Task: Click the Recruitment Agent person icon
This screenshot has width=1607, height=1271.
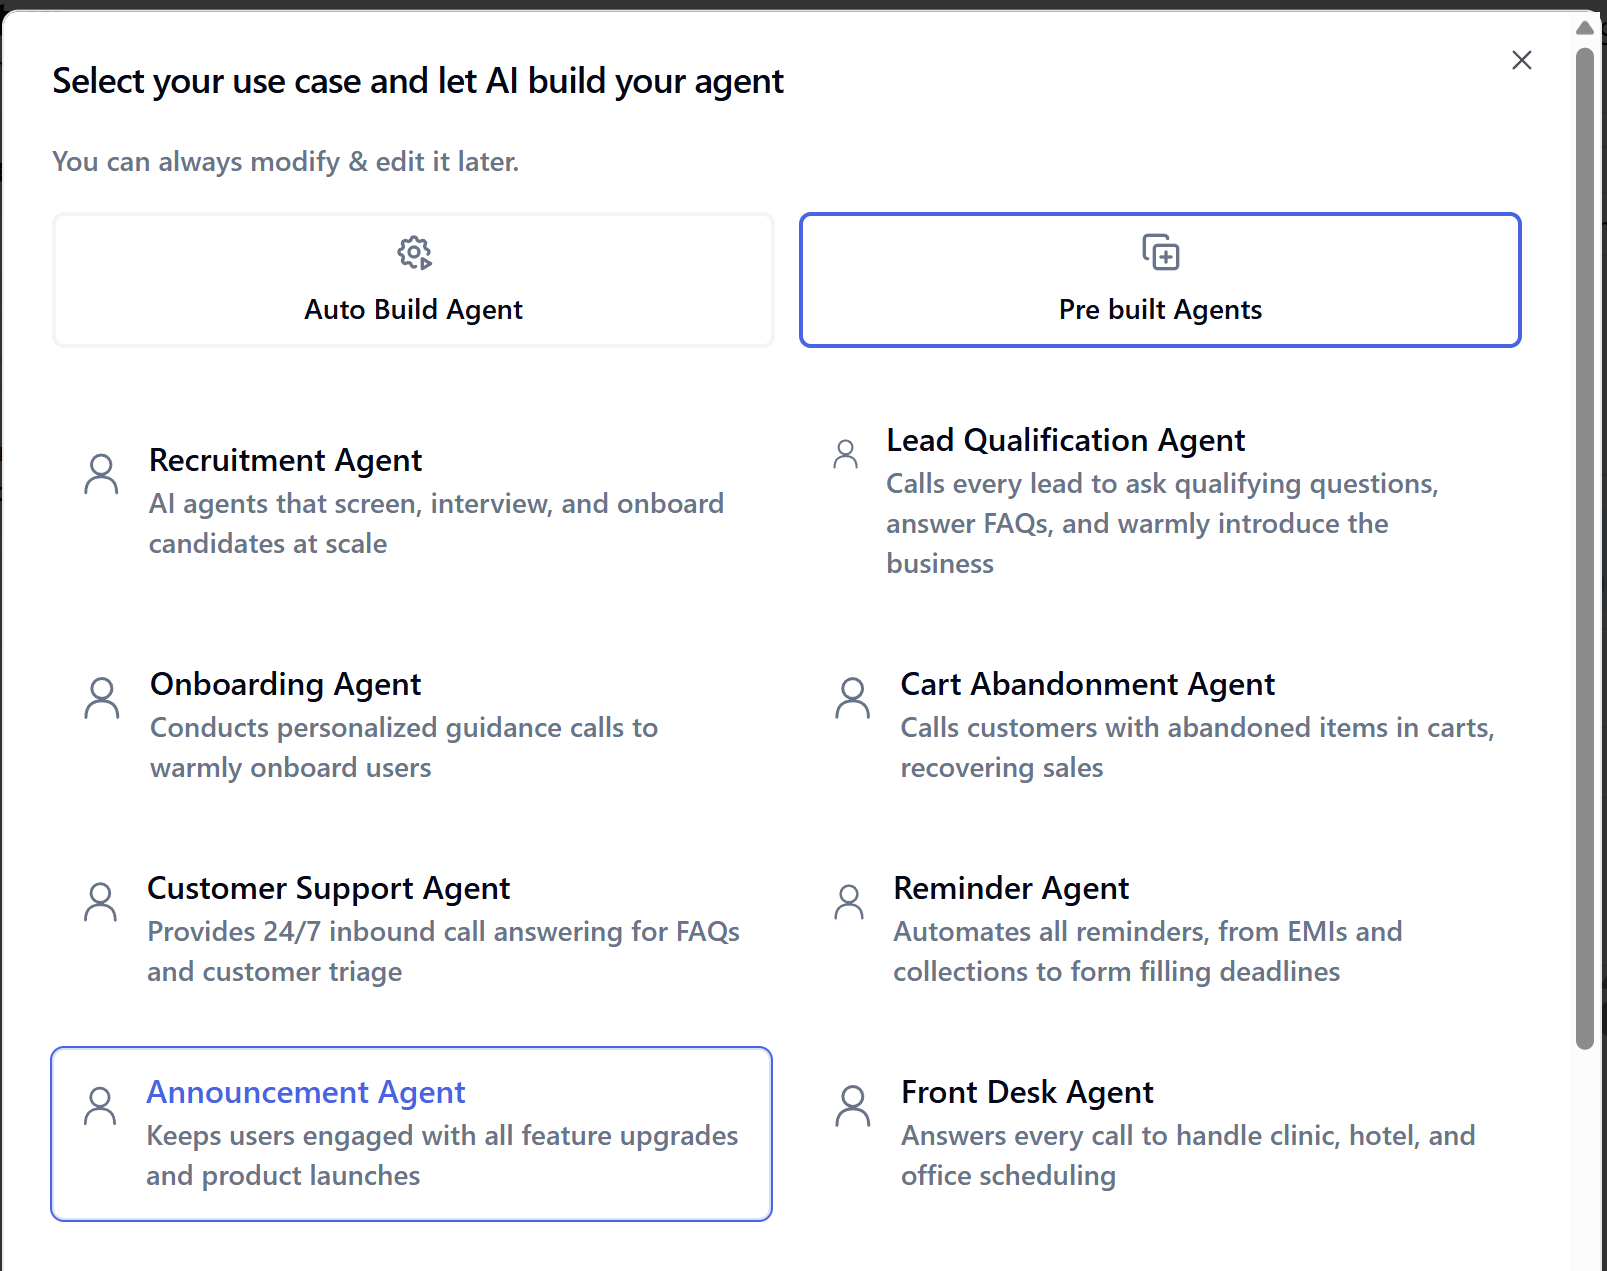Action: (x=100, y=473)
